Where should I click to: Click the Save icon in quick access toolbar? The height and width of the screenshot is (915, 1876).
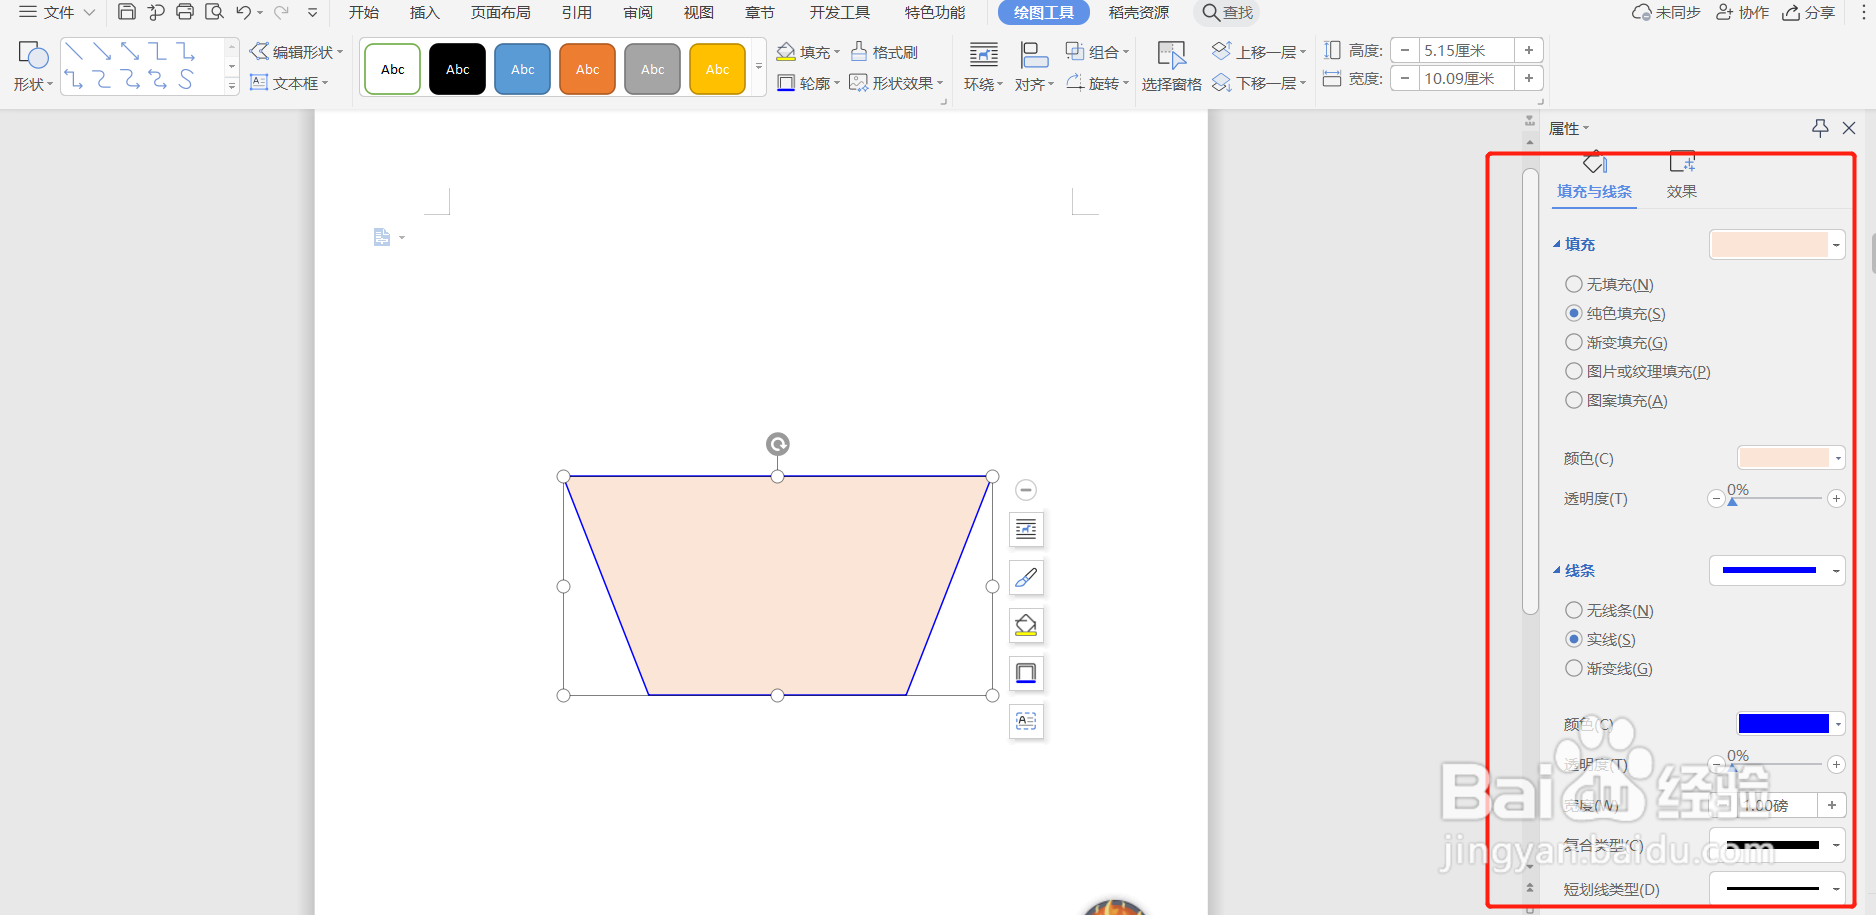[x=127, y=12]
